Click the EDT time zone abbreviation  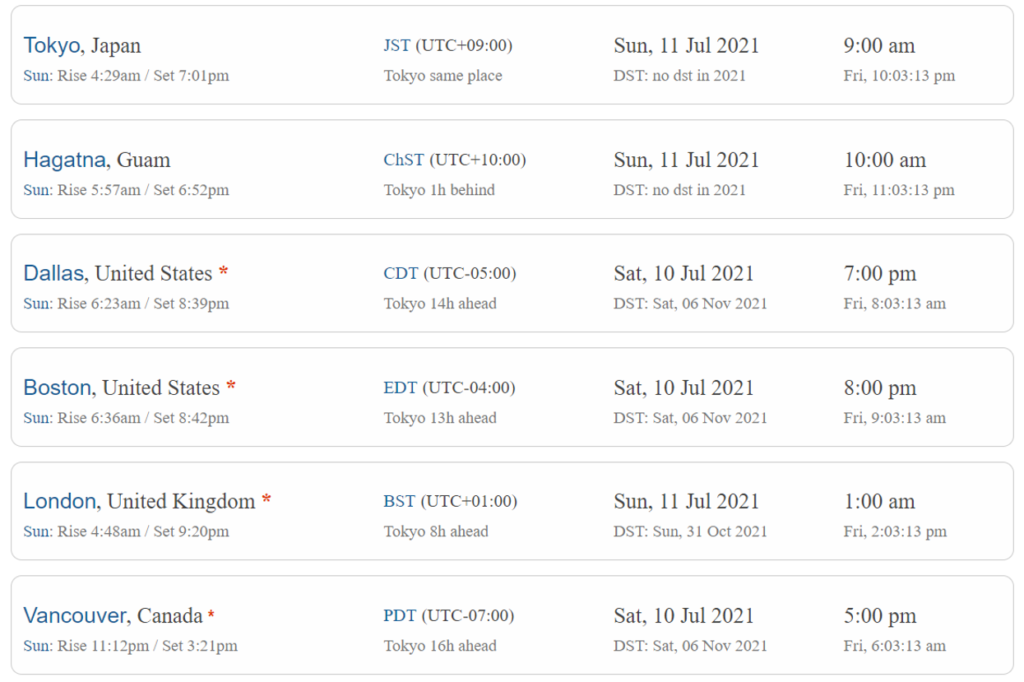click(x=400, y=387)
